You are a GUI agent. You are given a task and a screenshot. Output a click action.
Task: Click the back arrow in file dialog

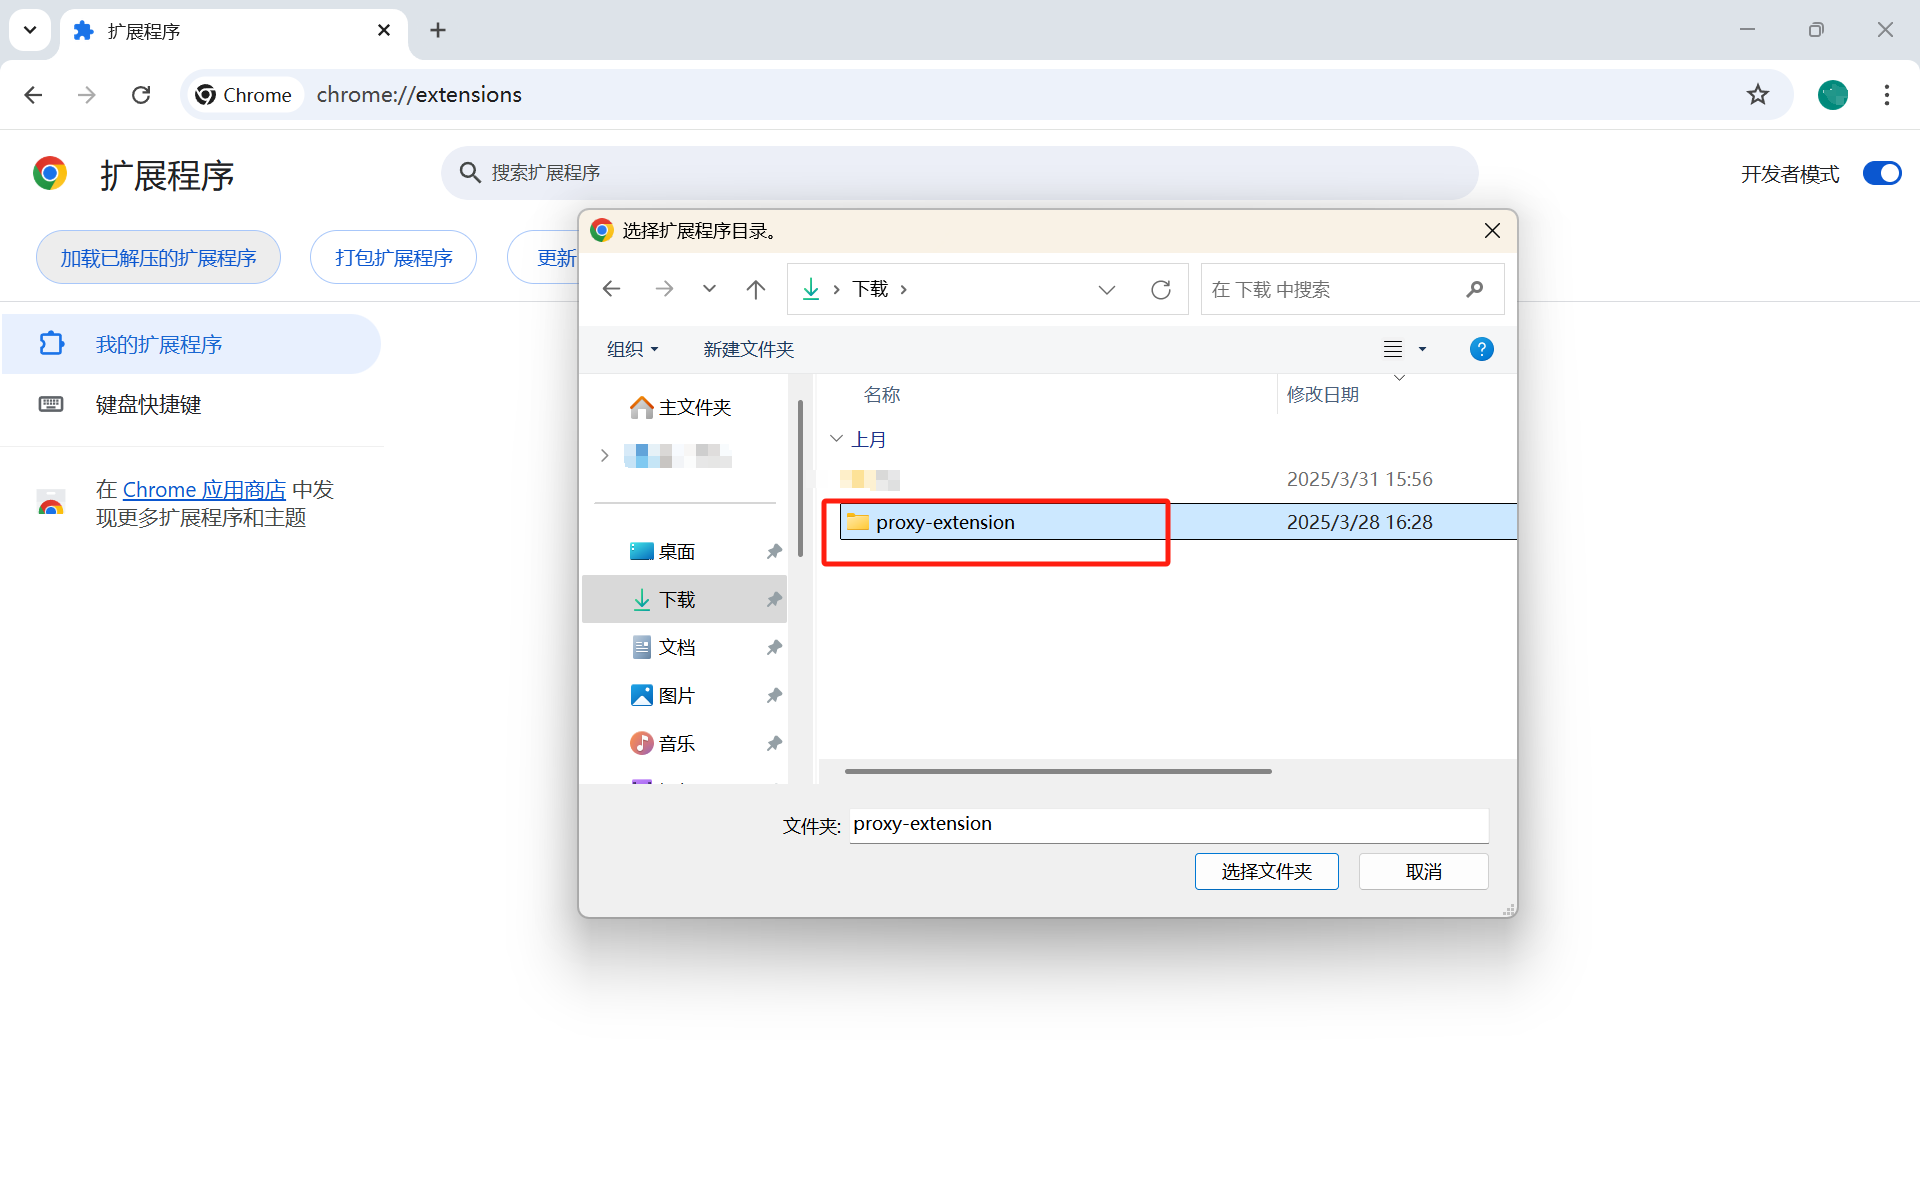[612, 290]
